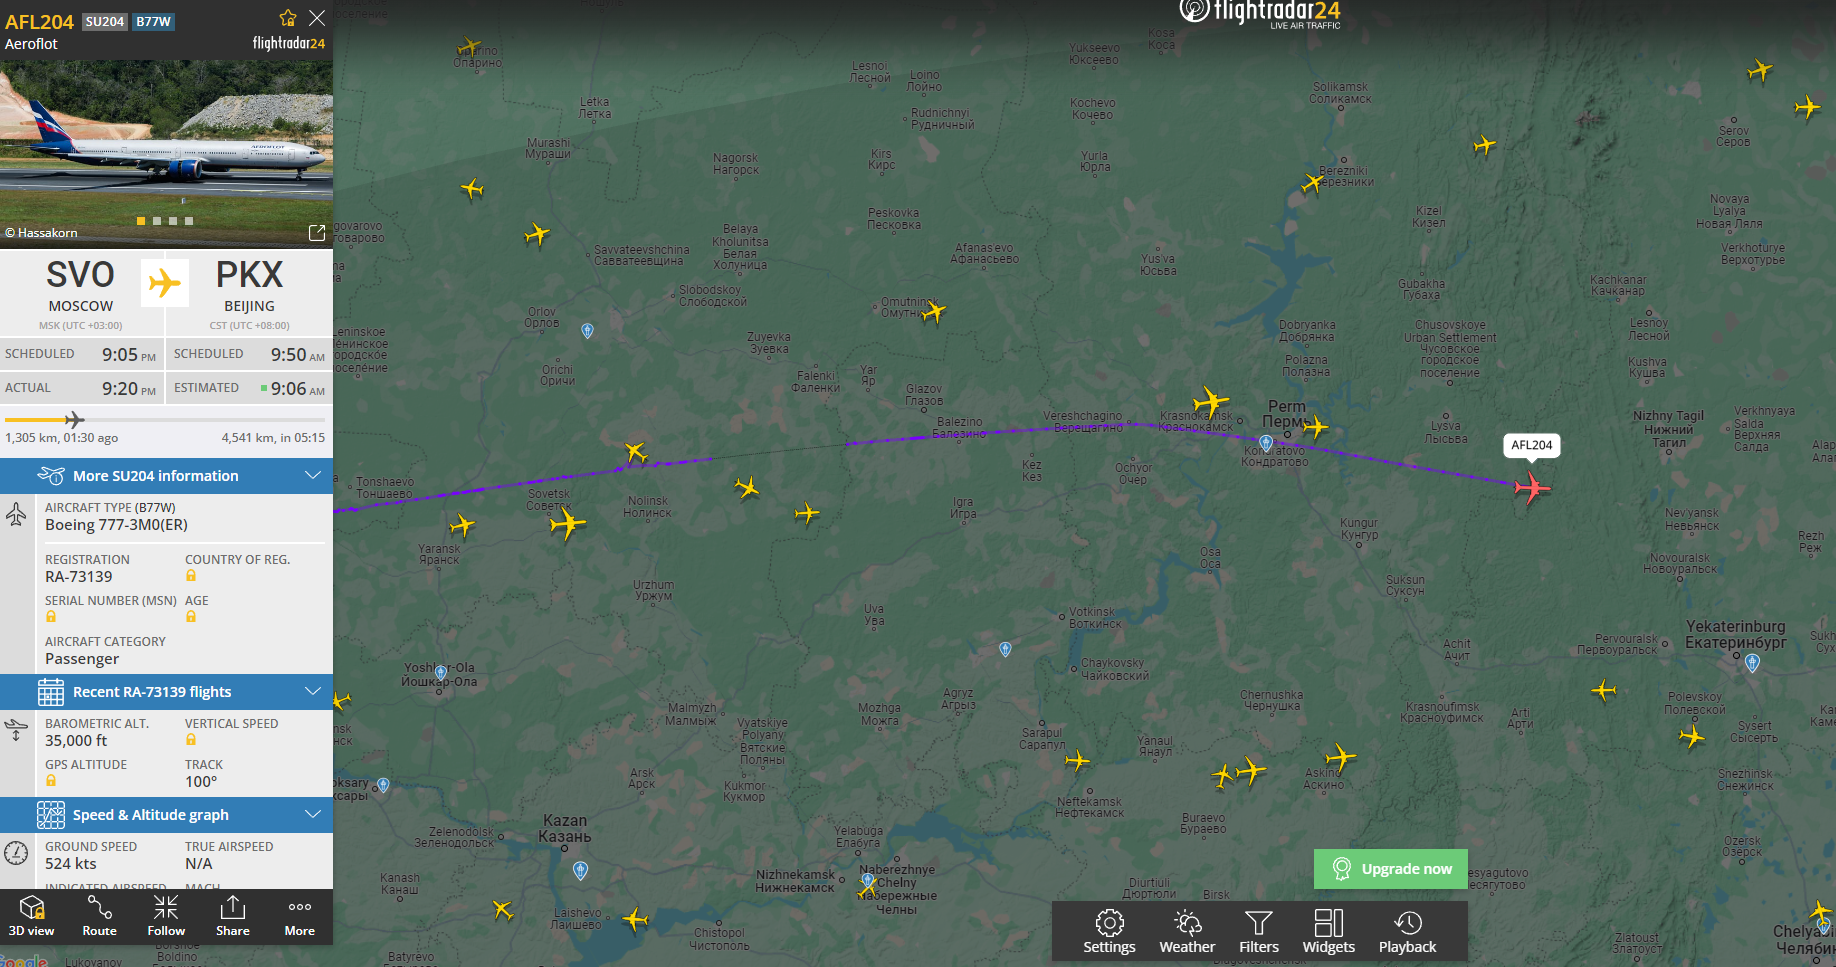
Task: Click the SU204 flight number badge
Action: (x=105, y=21)
